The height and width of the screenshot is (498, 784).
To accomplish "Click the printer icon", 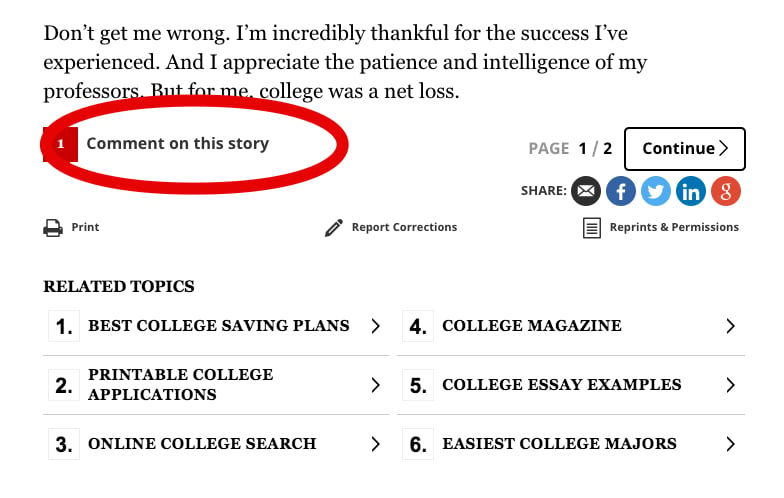I will click(53, 228).
